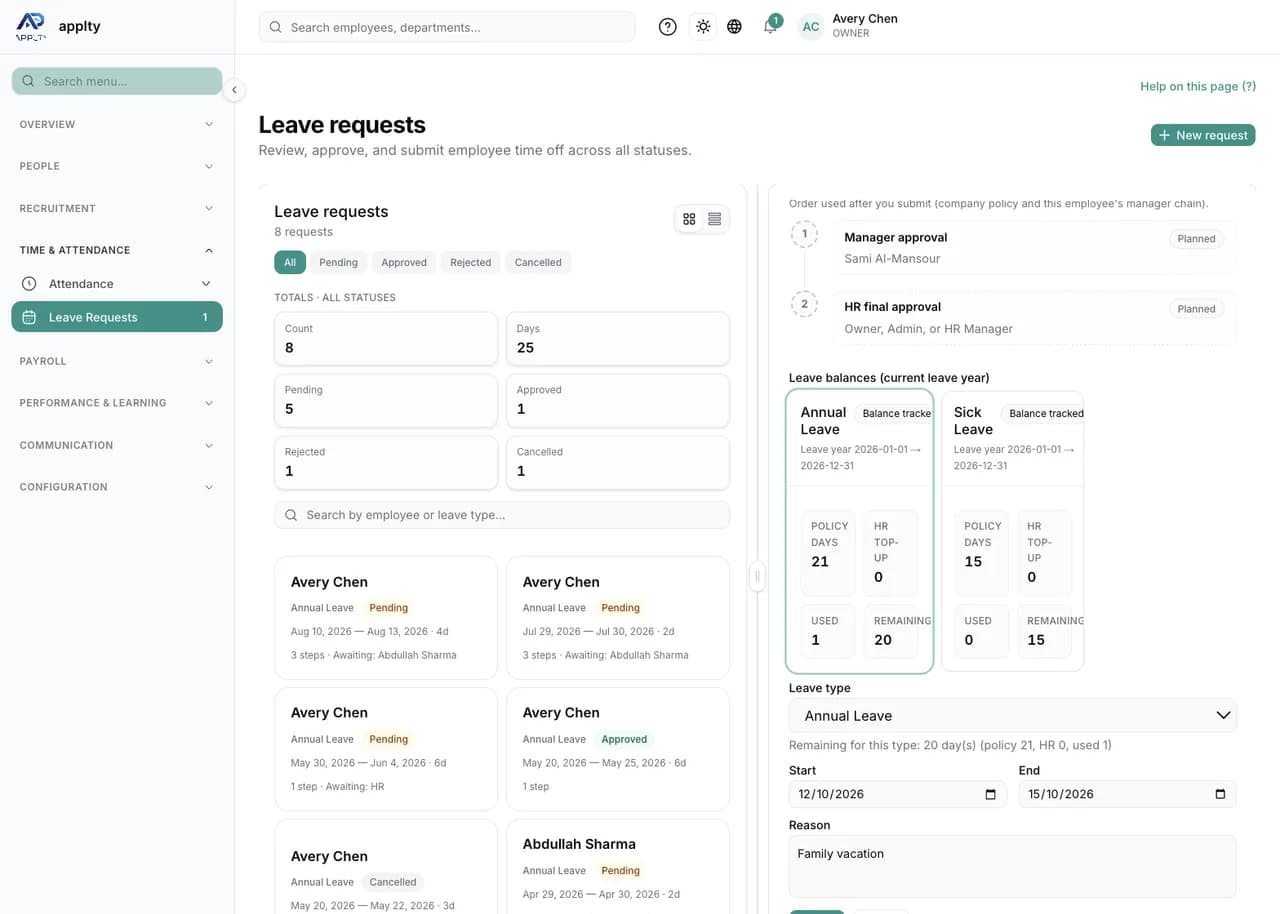
Task: Filter requests by Pending
Action: 338,262
